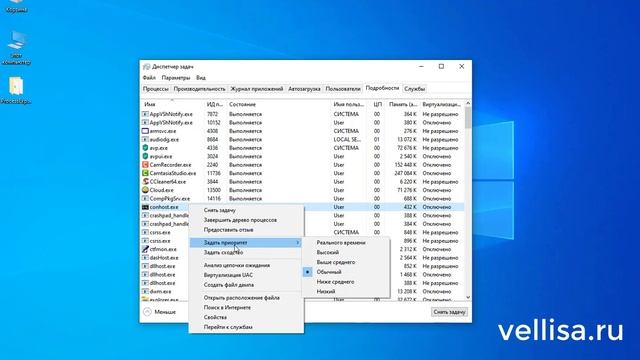Click the process list scrollbar thumb
Viewport: 640px width, 360px height.
(x=468, y=118)
